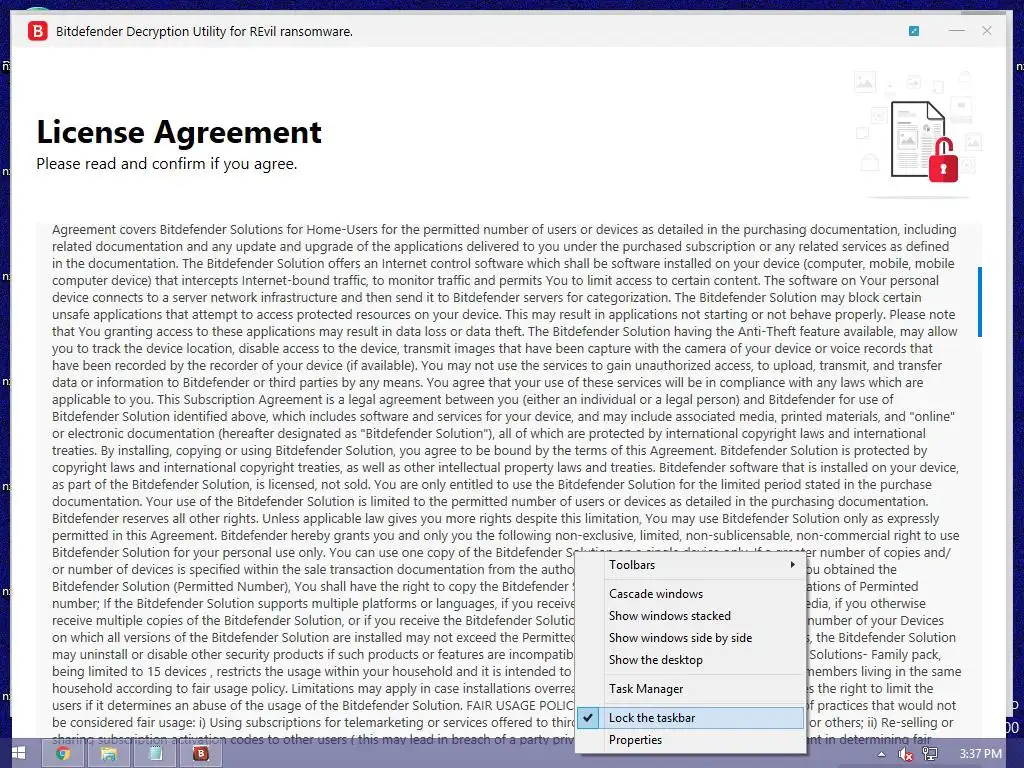
Task: Choose Show windows stacked
Action: point(691,616)
